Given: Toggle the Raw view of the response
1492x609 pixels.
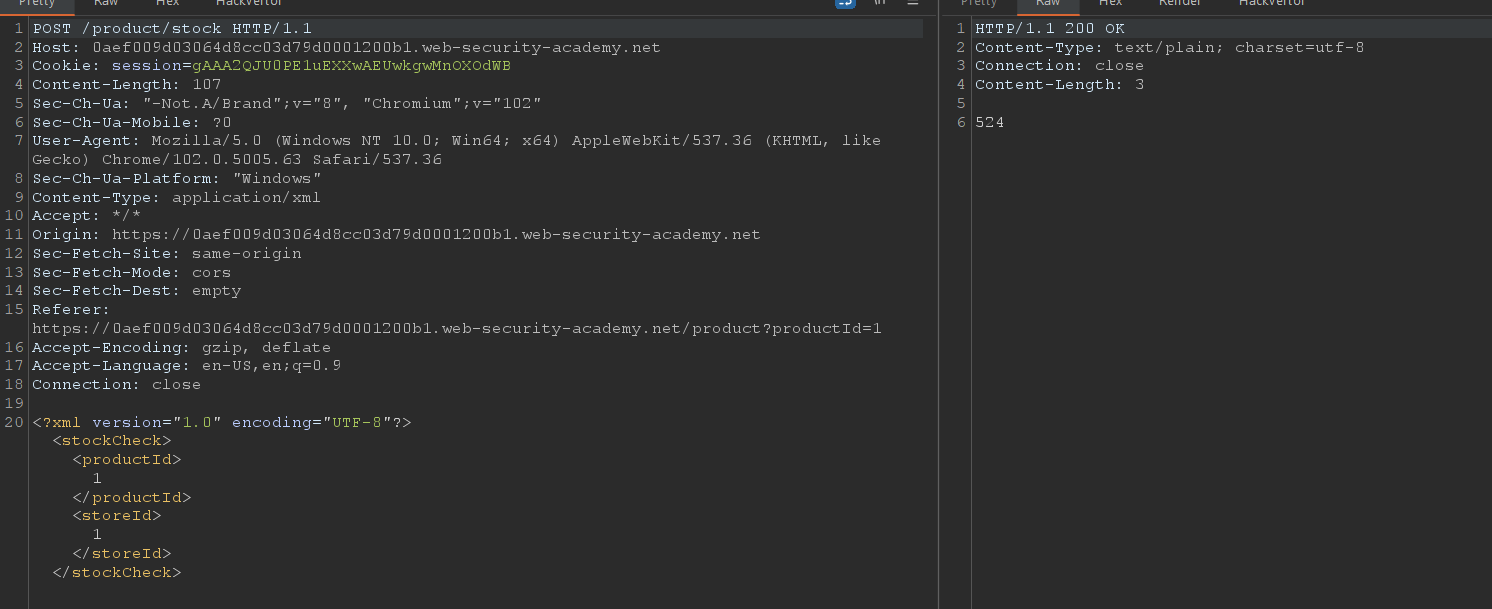Looking at the screenshot, I should (x=1048, y=4).
